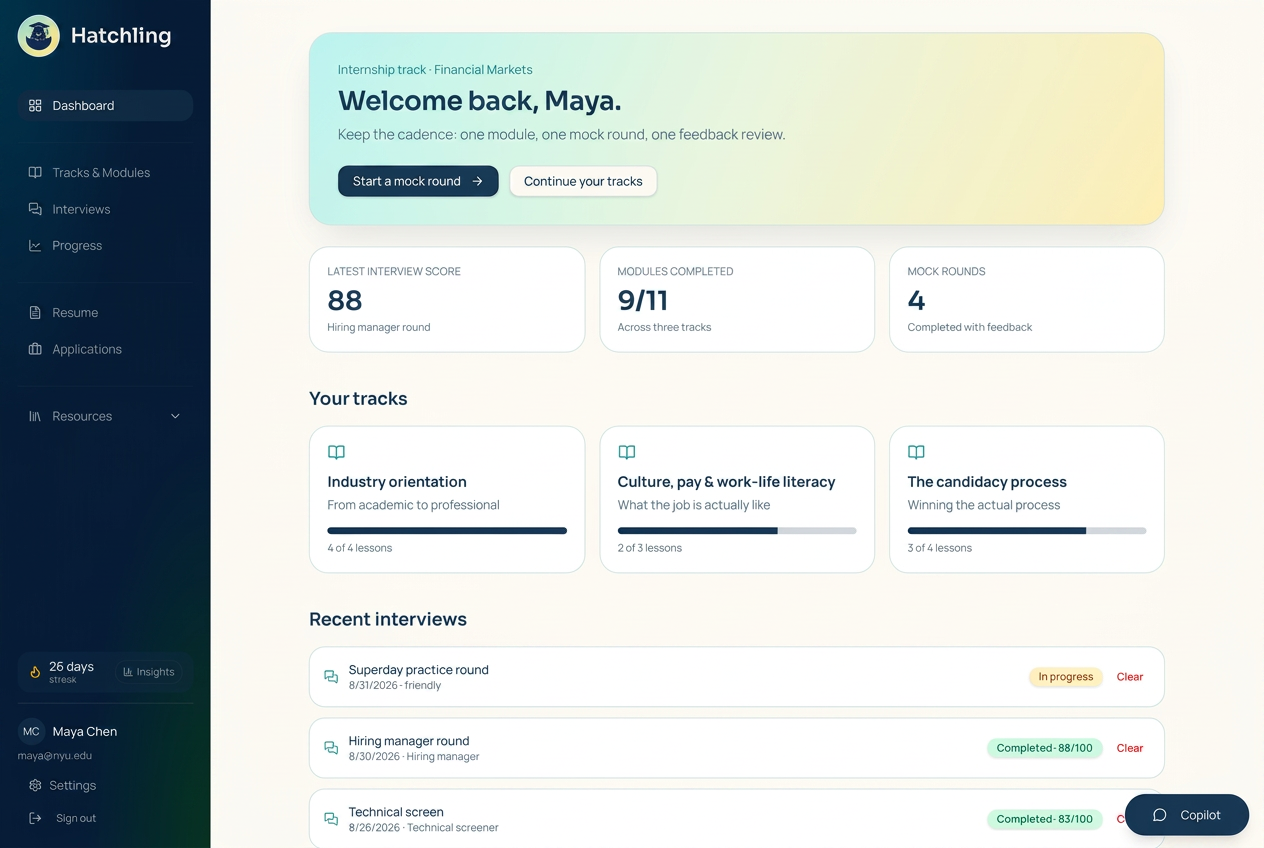Open the Copilot assistant
This screenshot has width=1264, height=848.
point(1187,815)
